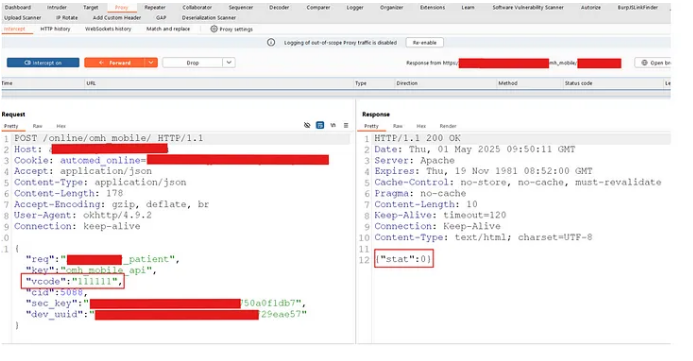This screenshot has height=361, width=693.
Task: Sort by the Direction column header
Action: point(407,83)
